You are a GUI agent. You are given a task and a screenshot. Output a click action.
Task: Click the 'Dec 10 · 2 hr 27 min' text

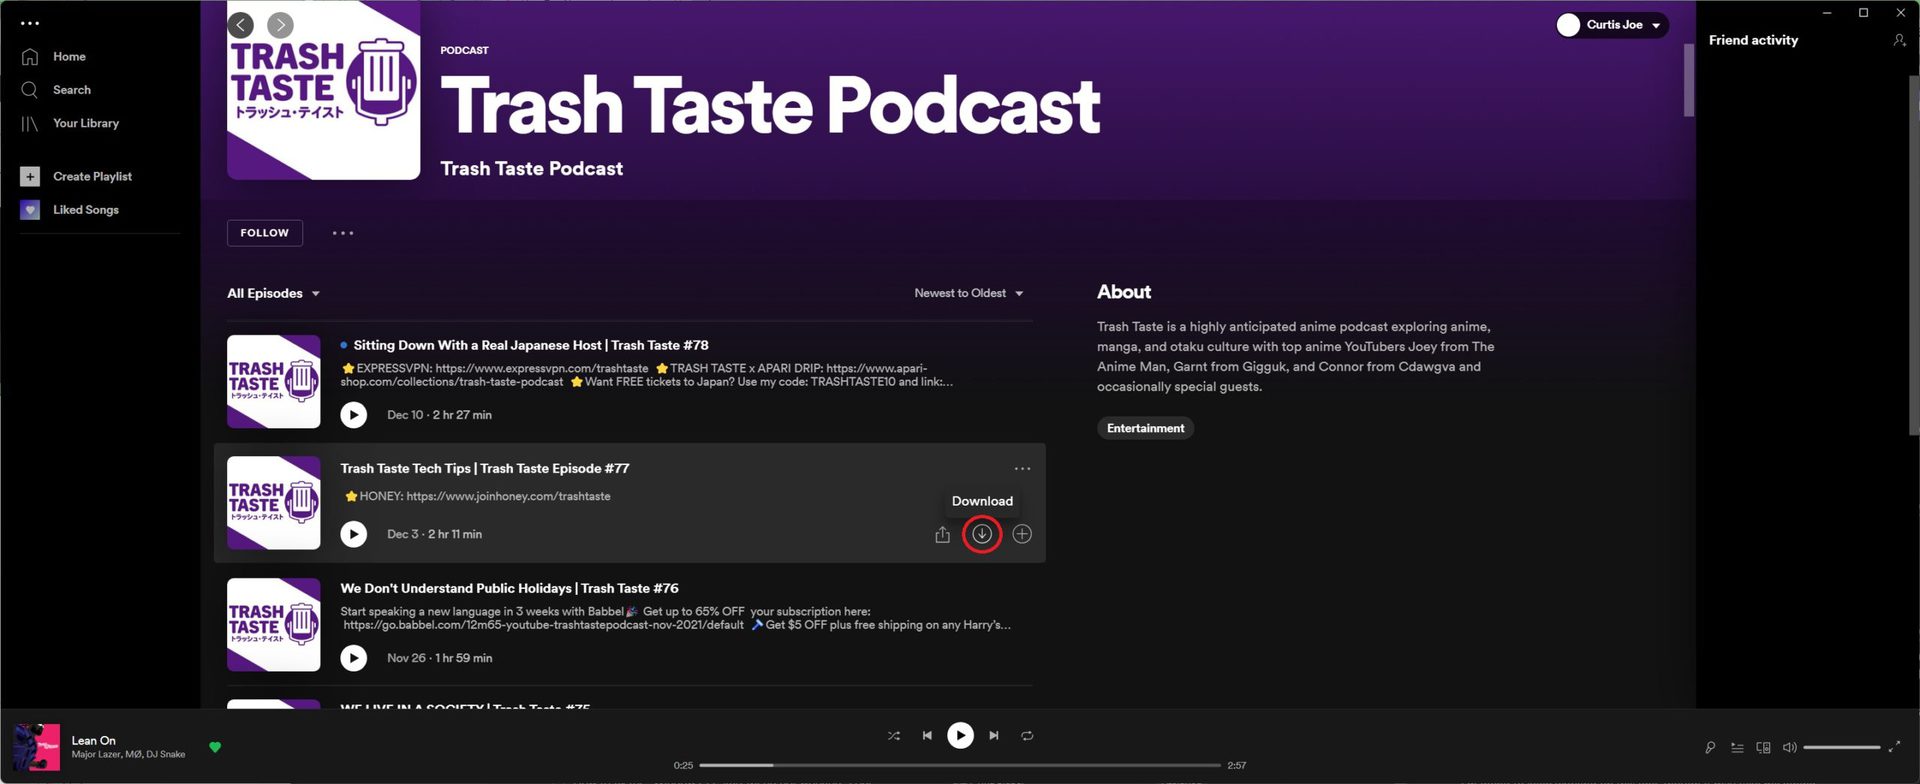click(439, 415)
